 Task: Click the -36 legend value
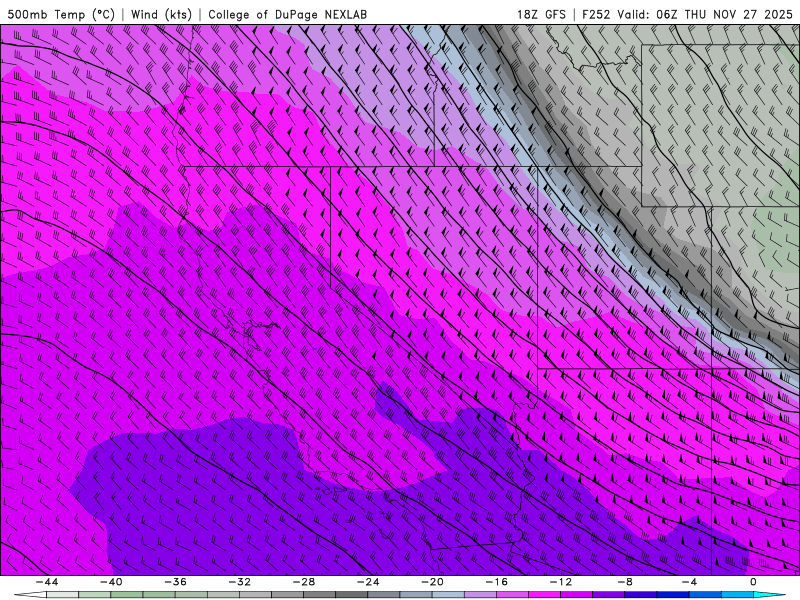[175, 582]
